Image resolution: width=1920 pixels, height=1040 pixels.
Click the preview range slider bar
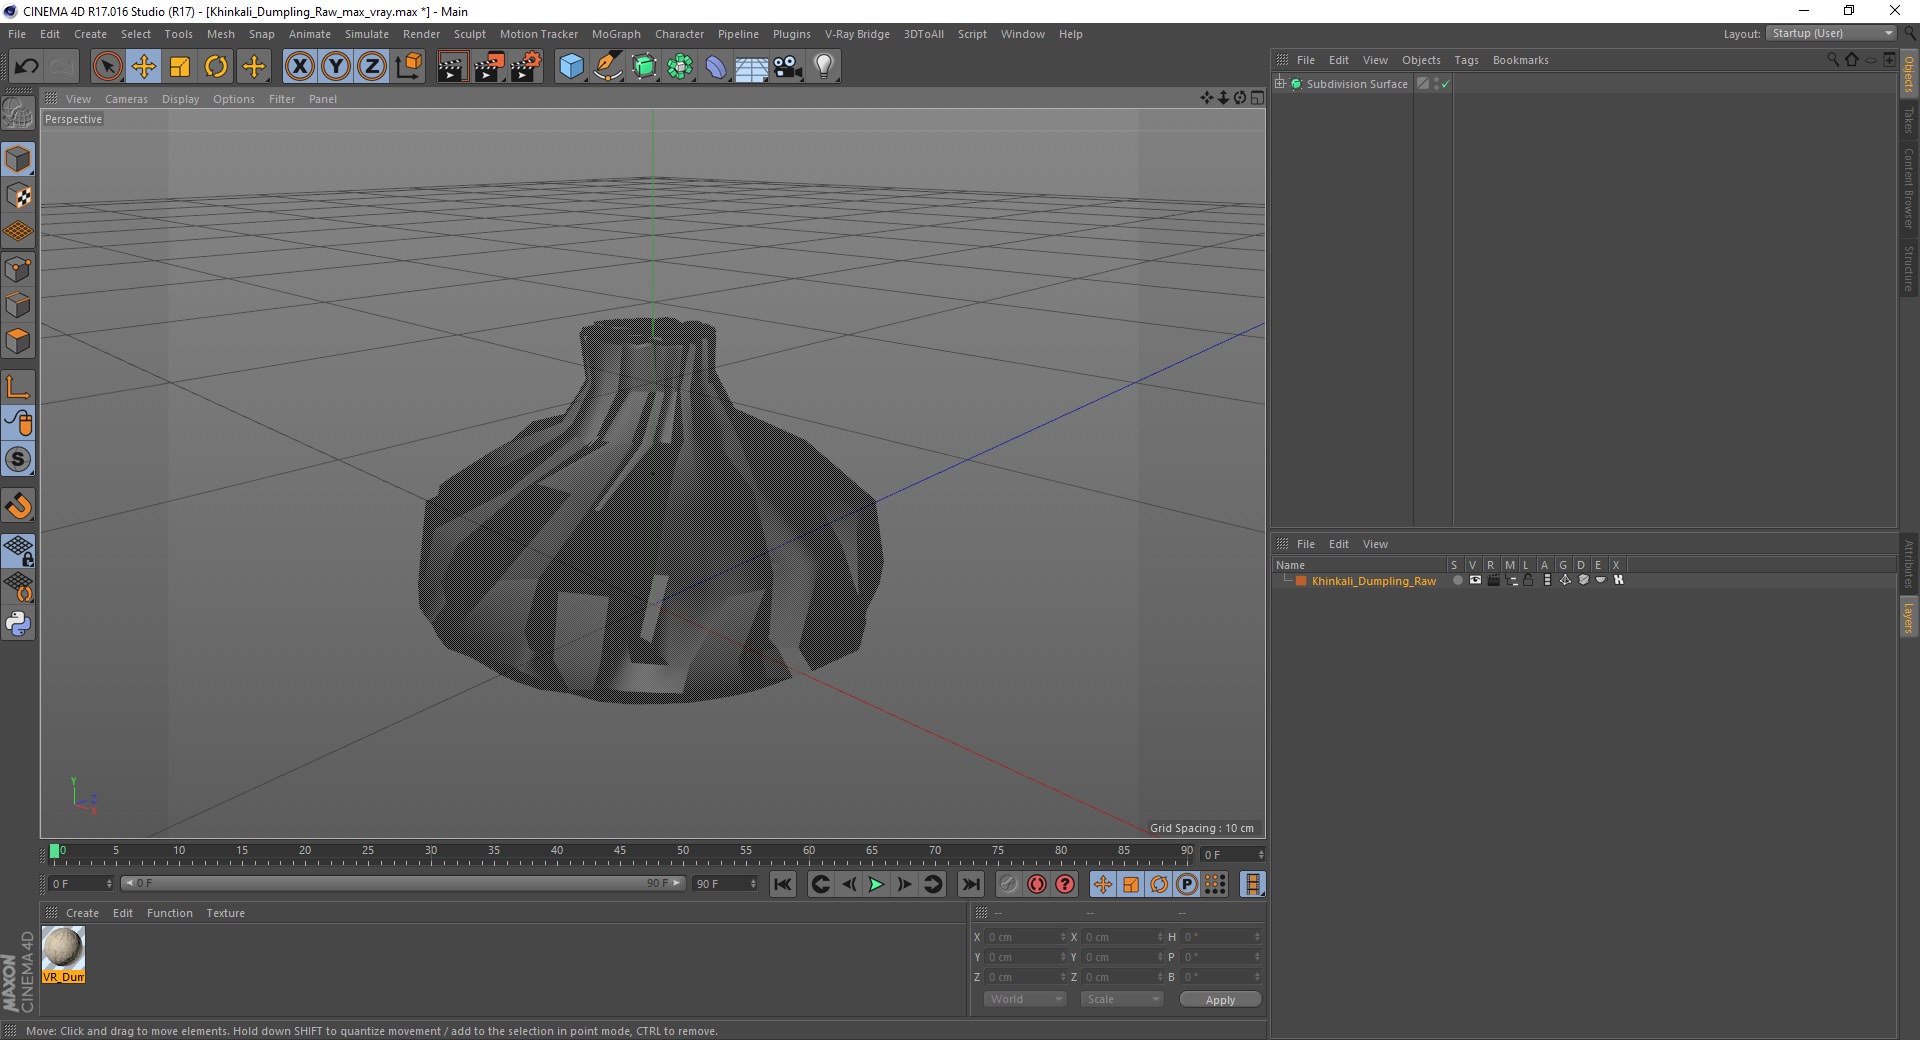coord(403,883)
